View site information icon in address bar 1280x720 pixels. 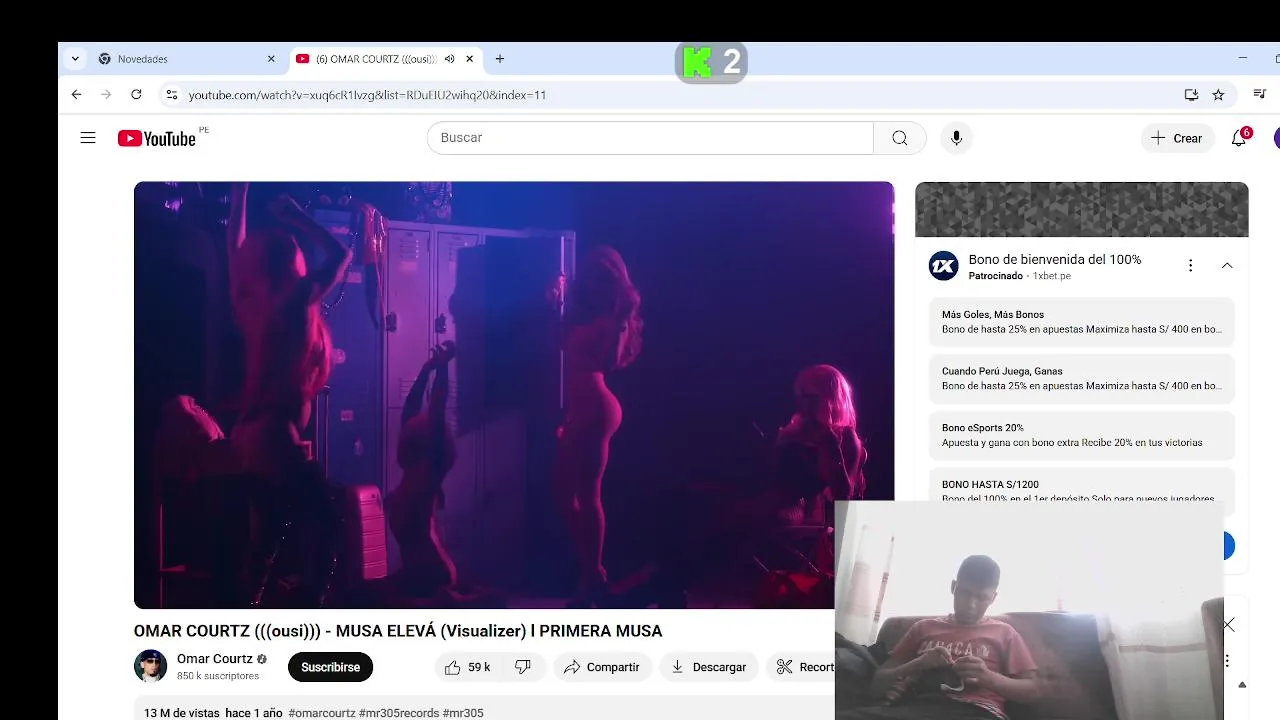(172, 95)
